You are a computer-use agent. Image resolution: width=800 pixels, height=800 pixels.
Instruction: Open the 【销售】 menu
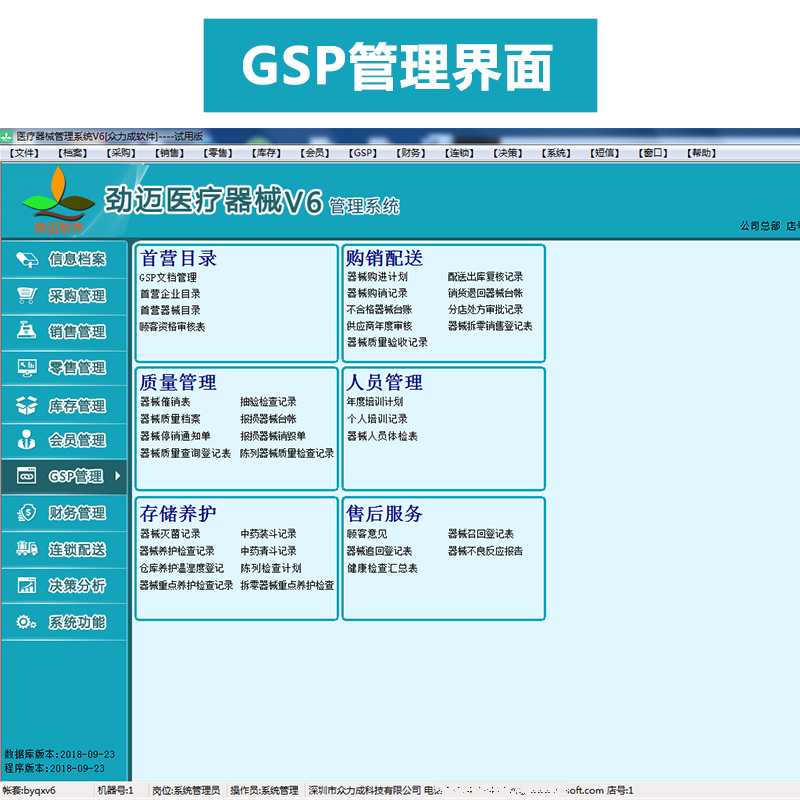(x=169, y=153)
